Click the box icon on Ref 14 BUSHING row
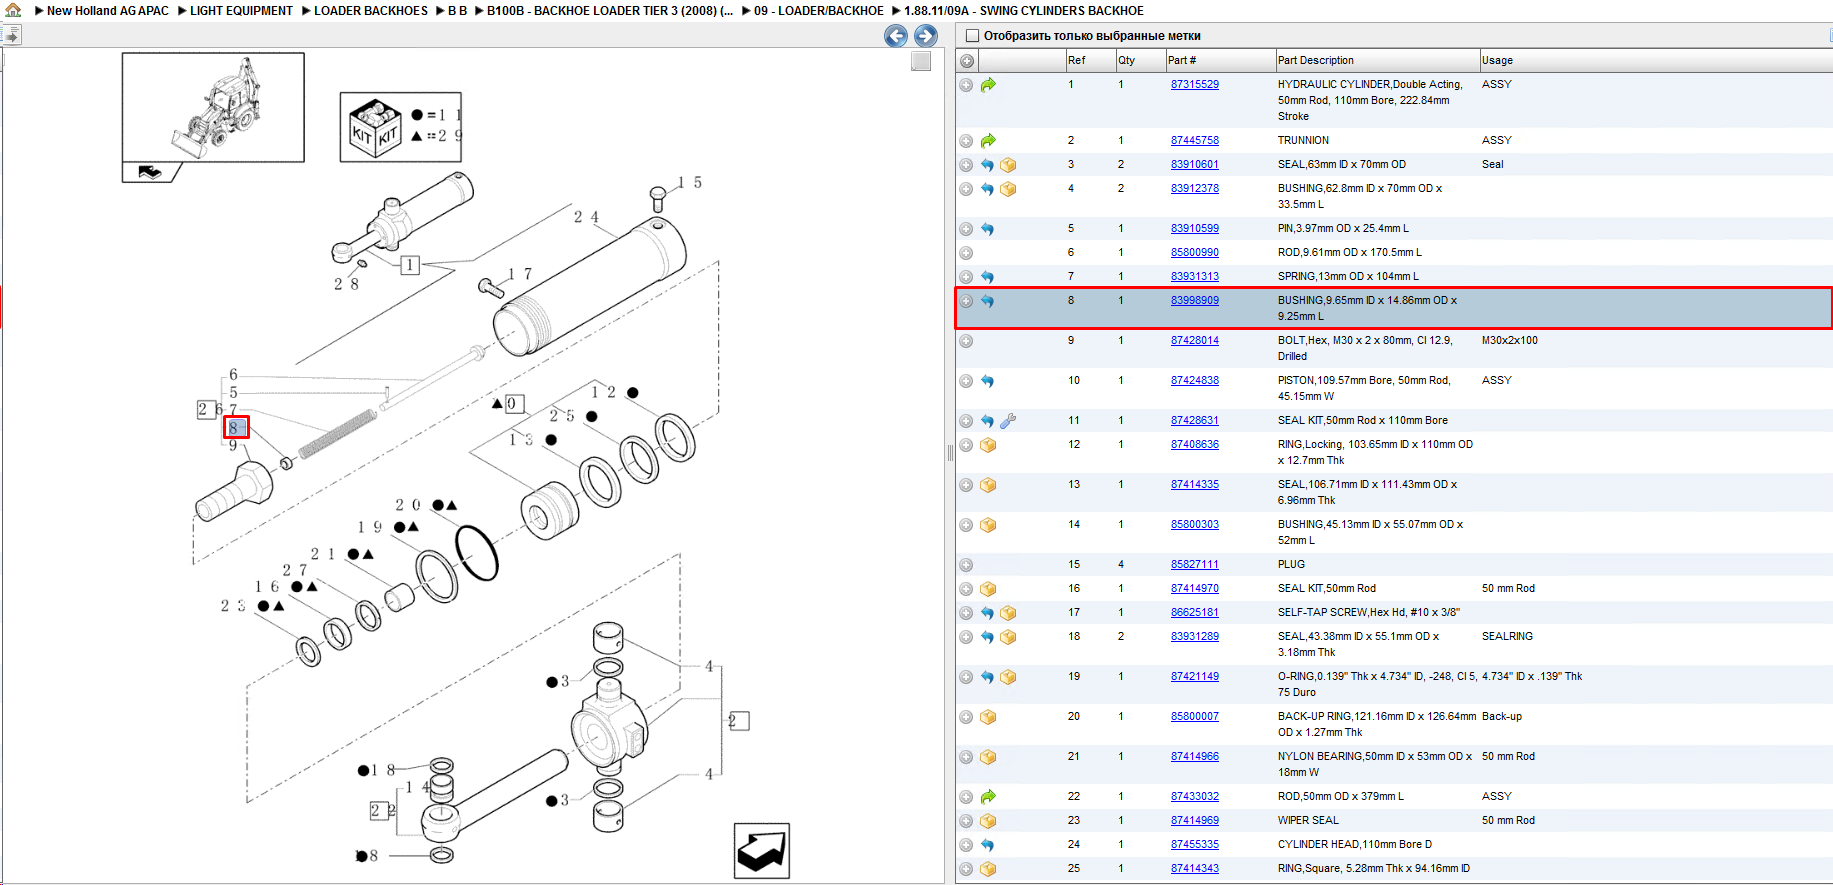Viewport: 1833px width, 885px height. click(x=988, y=525)
